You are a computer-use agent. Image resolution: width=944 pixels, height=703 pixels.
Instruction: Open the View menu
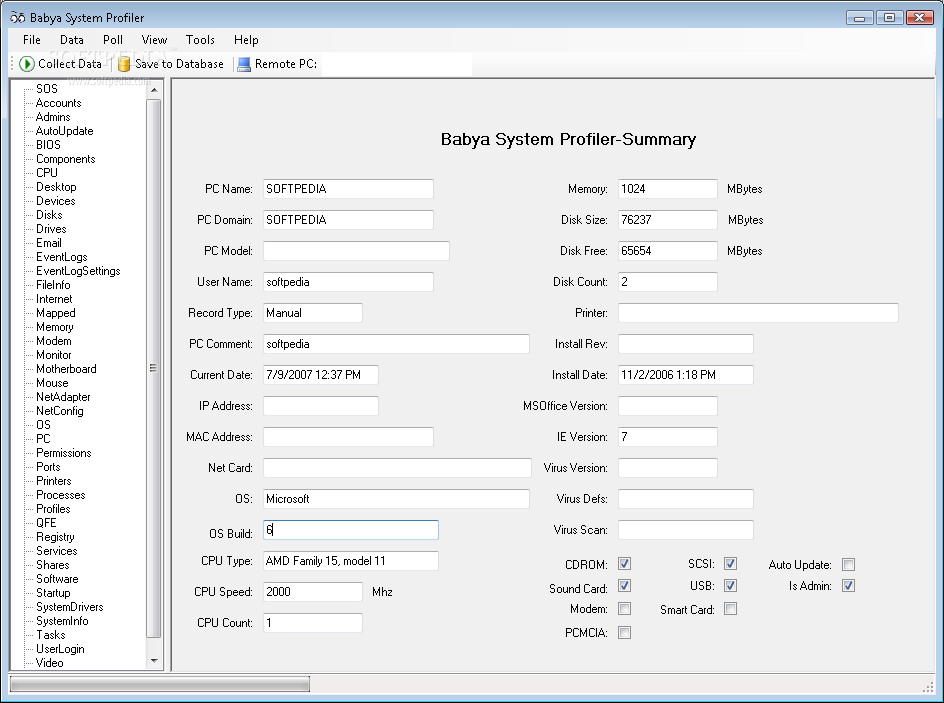tap(154, 40)
